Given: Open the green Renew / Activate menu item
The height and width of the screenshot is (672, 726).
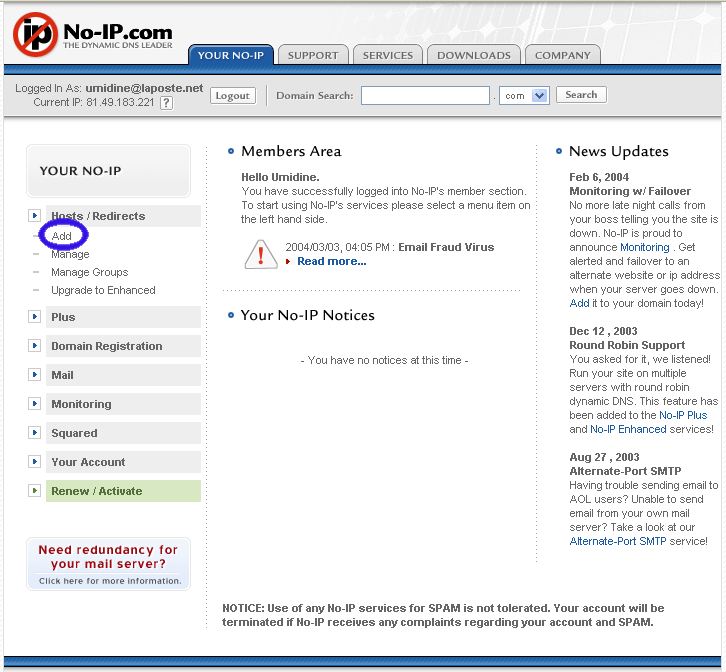Looking at the screenshot, I should click(x=123, y=491).
